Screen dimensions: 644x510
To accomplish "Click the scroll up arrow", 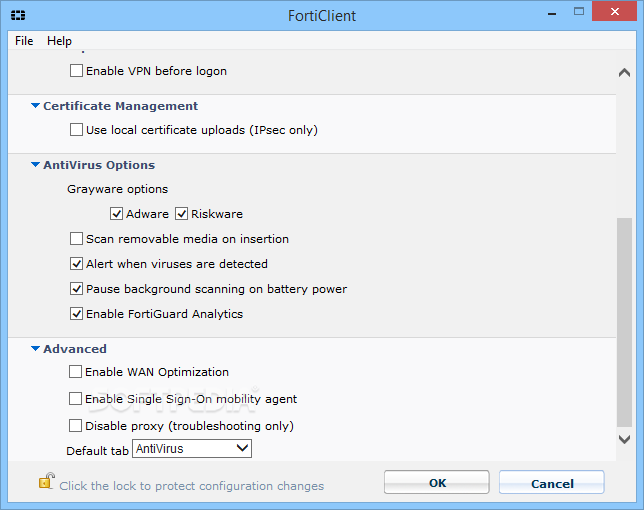I will (624, 73).
